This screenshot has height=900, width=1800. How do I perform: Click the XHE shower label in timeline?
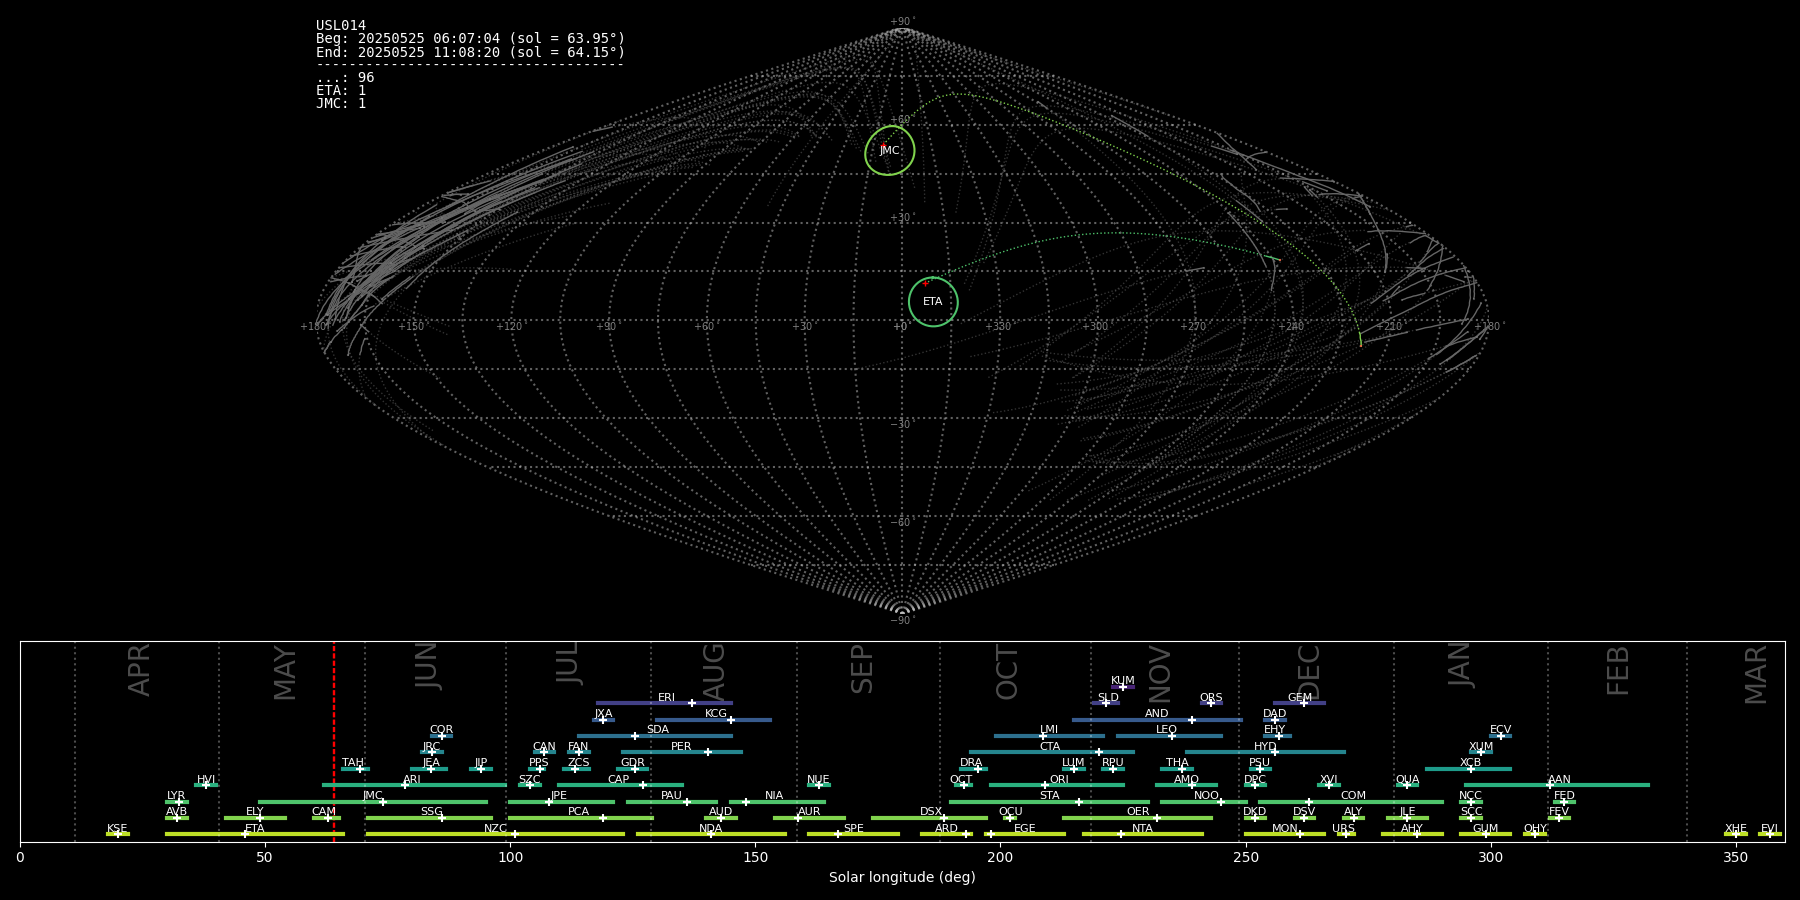pyautogui.click(x=1736, y=829)
